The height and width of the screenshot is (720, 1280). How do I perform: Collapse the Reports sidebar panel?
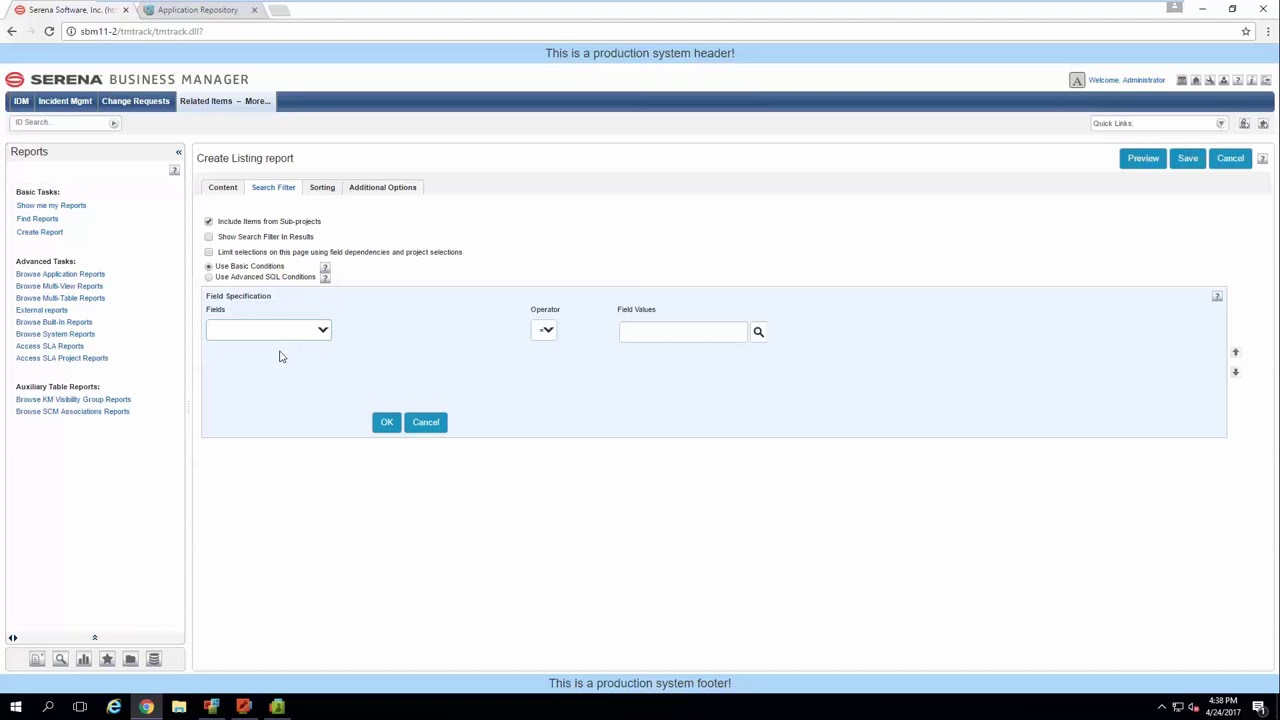[x=179, y=152]
